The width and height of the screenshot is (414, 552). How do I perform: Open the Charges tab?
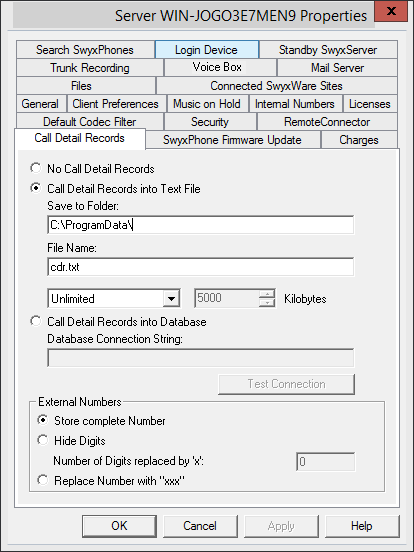[359, 140]
